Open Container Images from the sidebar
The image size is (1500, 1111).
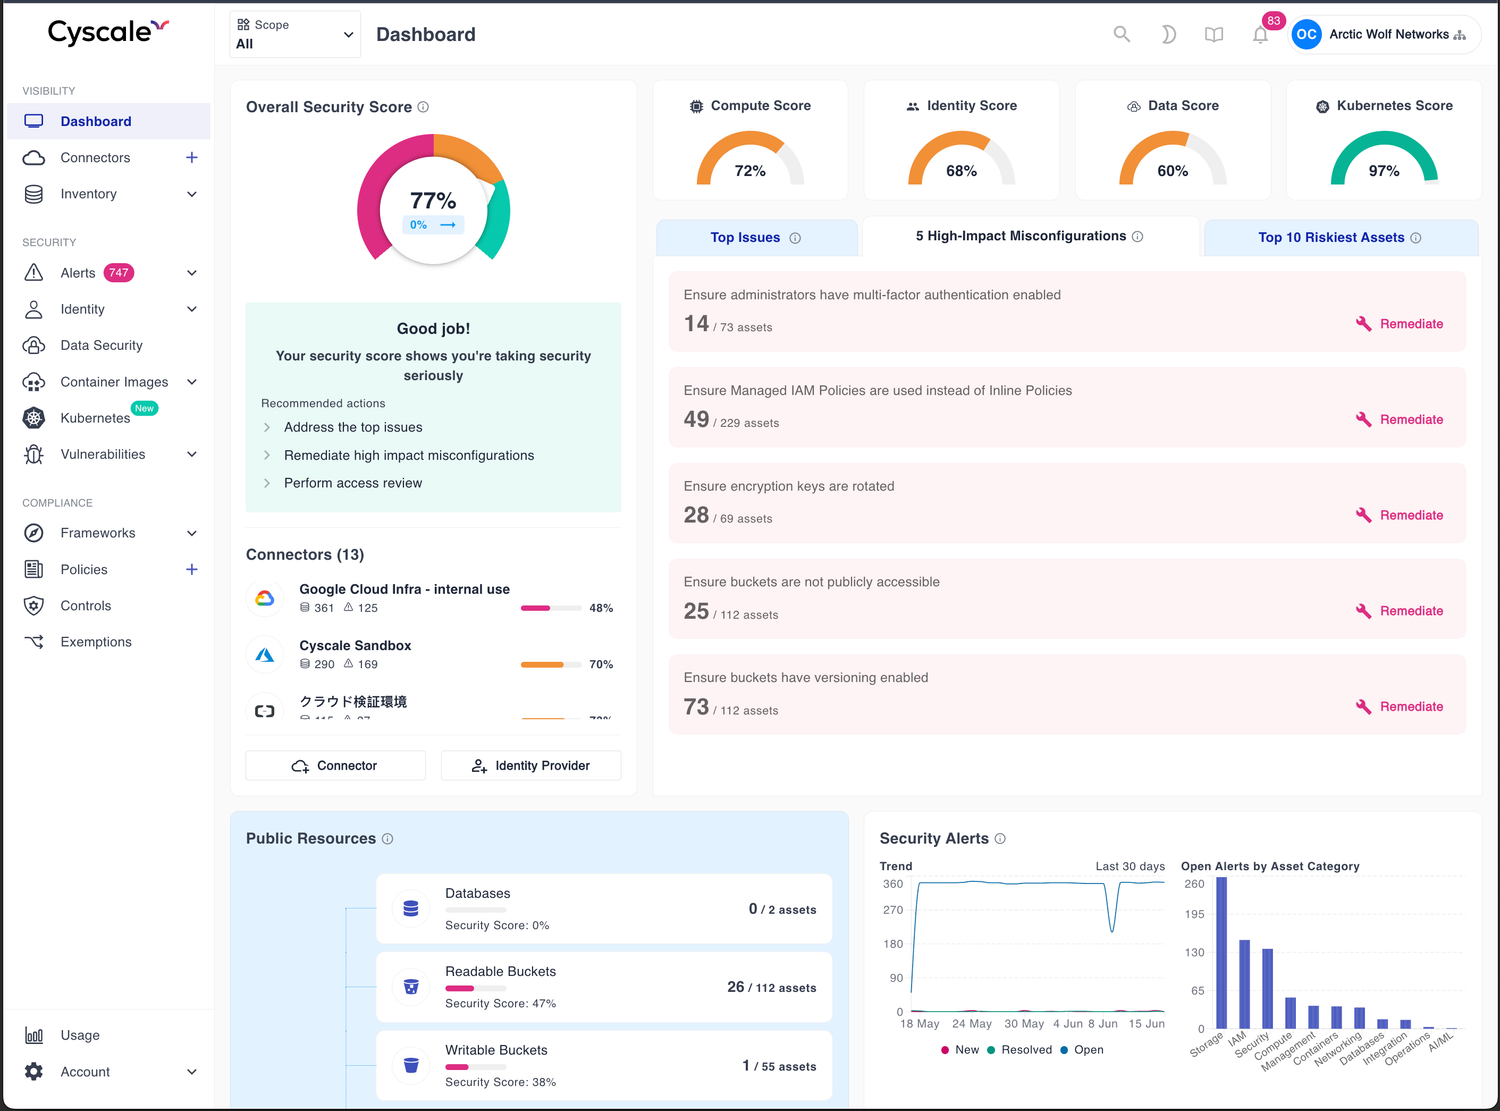113,381
